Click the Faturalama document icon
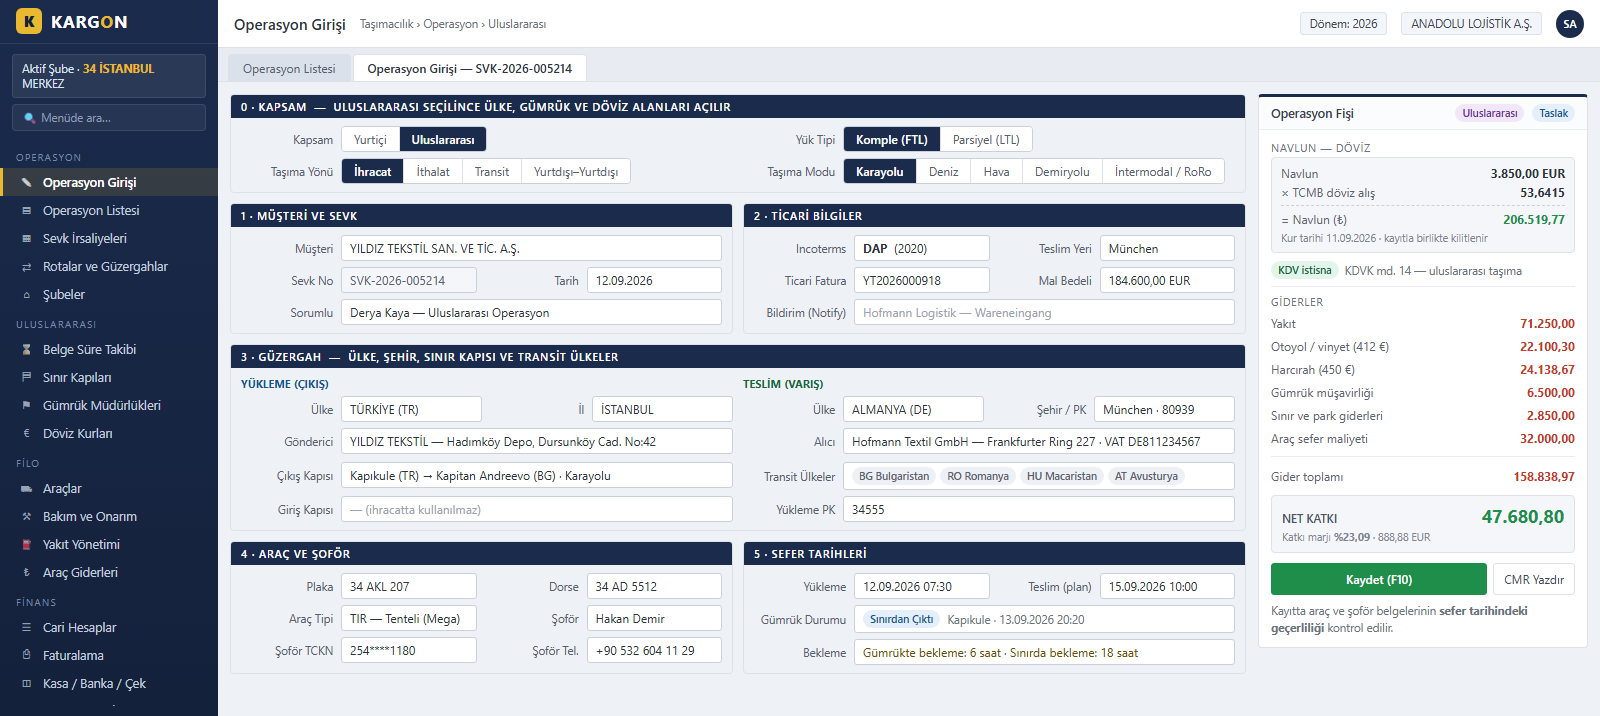 (27, 655)
